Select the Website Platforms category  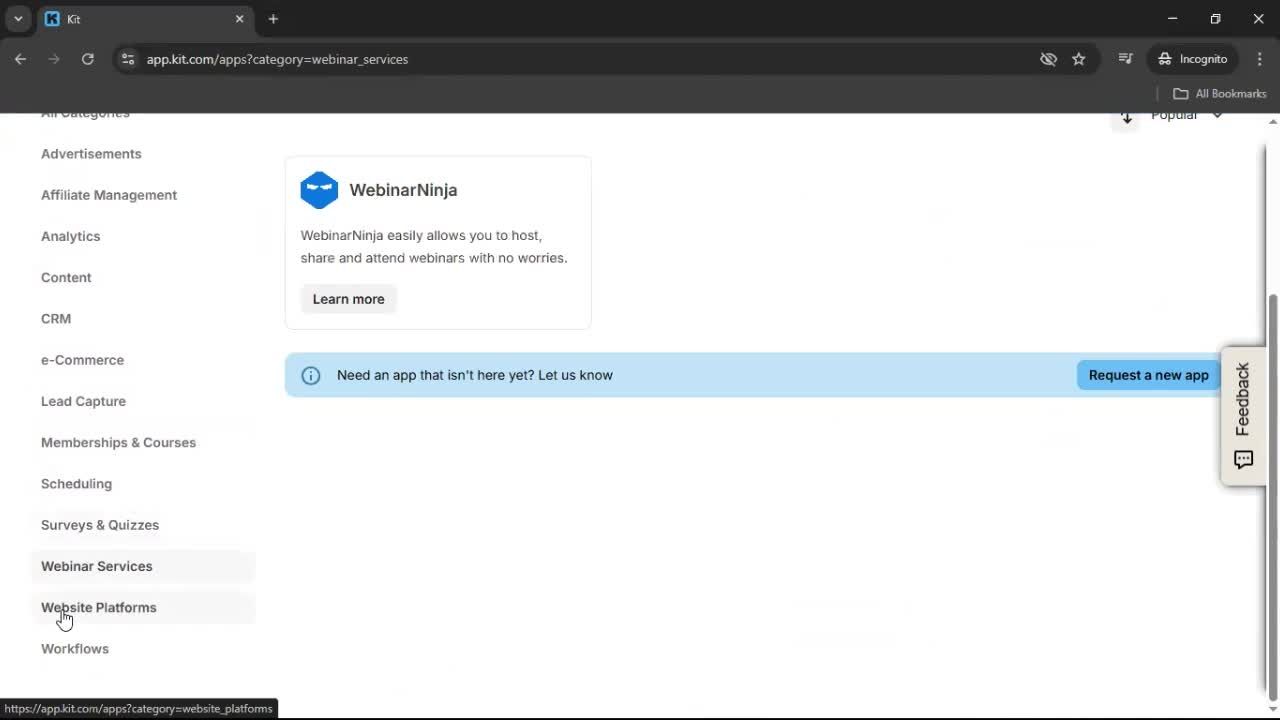click(x=98, y=607)
